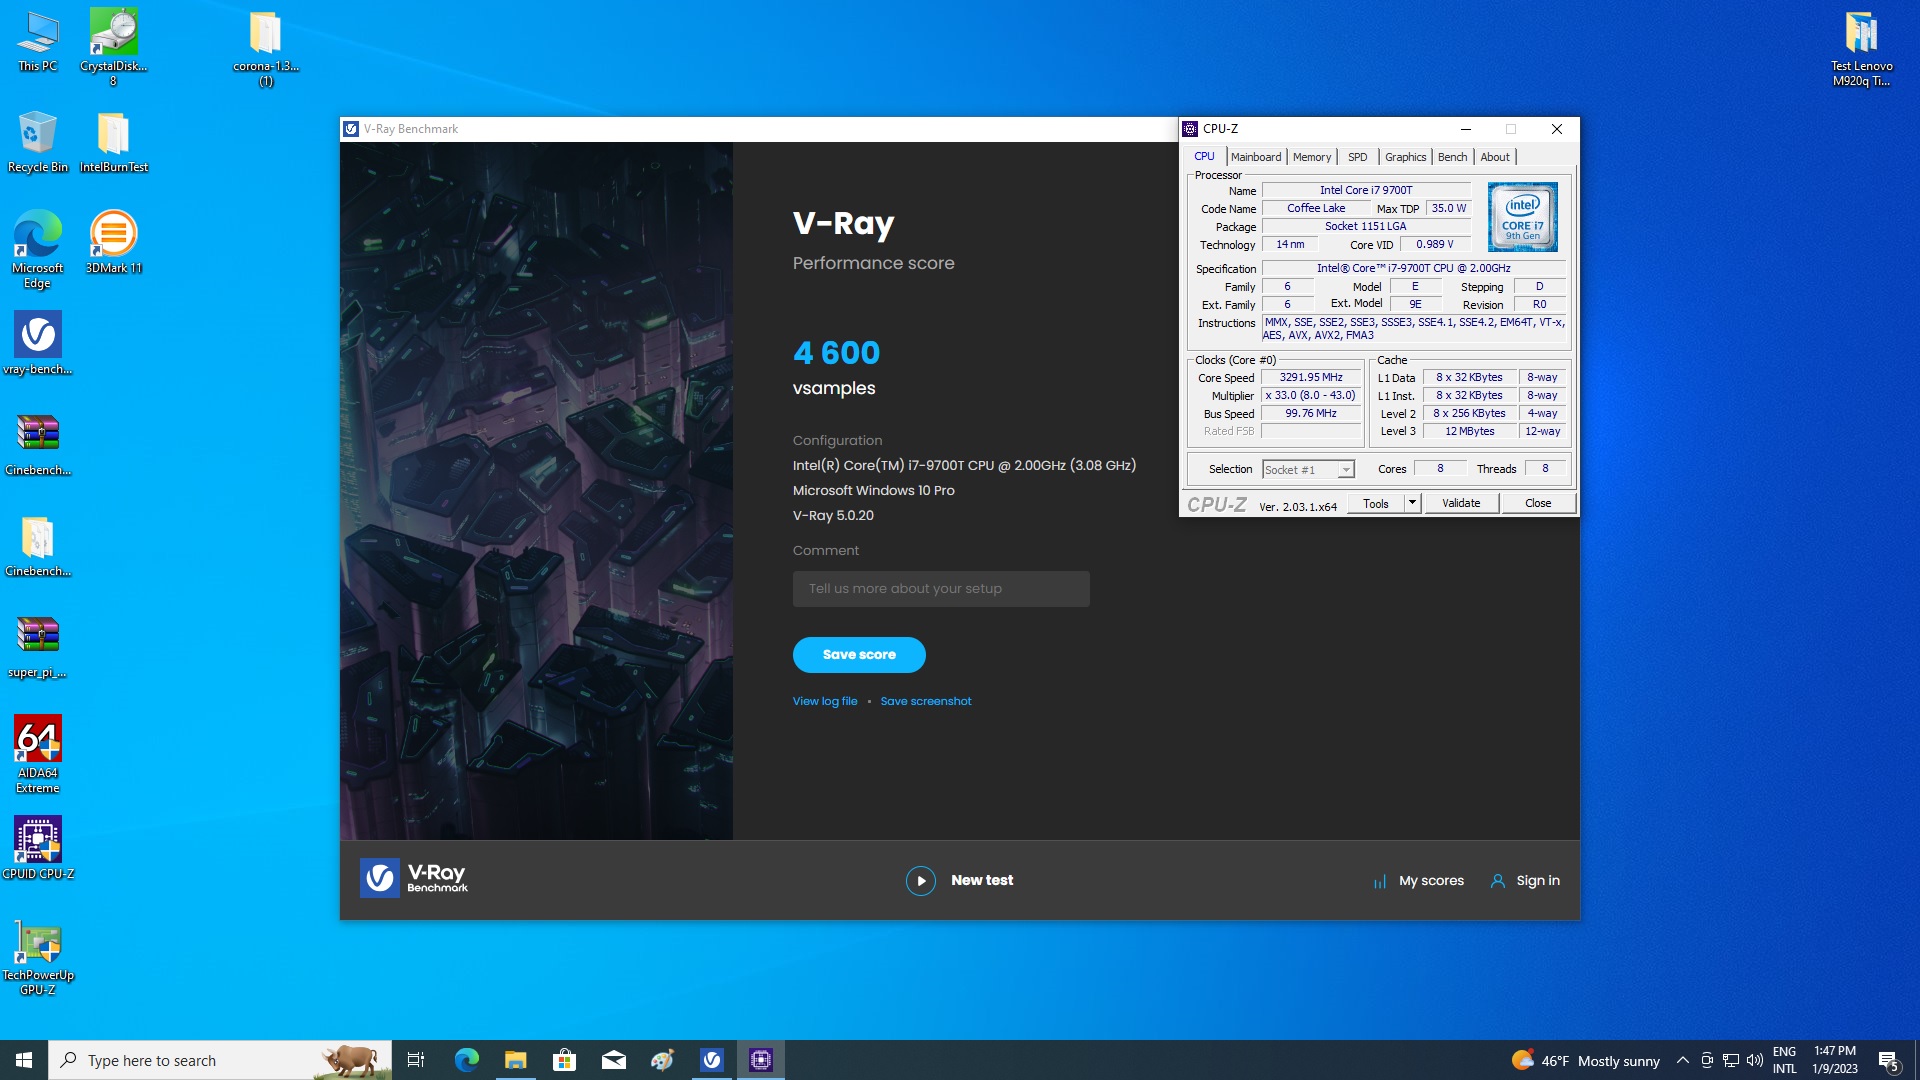Viewport: 1920px width, 1080px height.
Task: Open the Bench tab in CPU-Z
Action: pos(1452,157)
